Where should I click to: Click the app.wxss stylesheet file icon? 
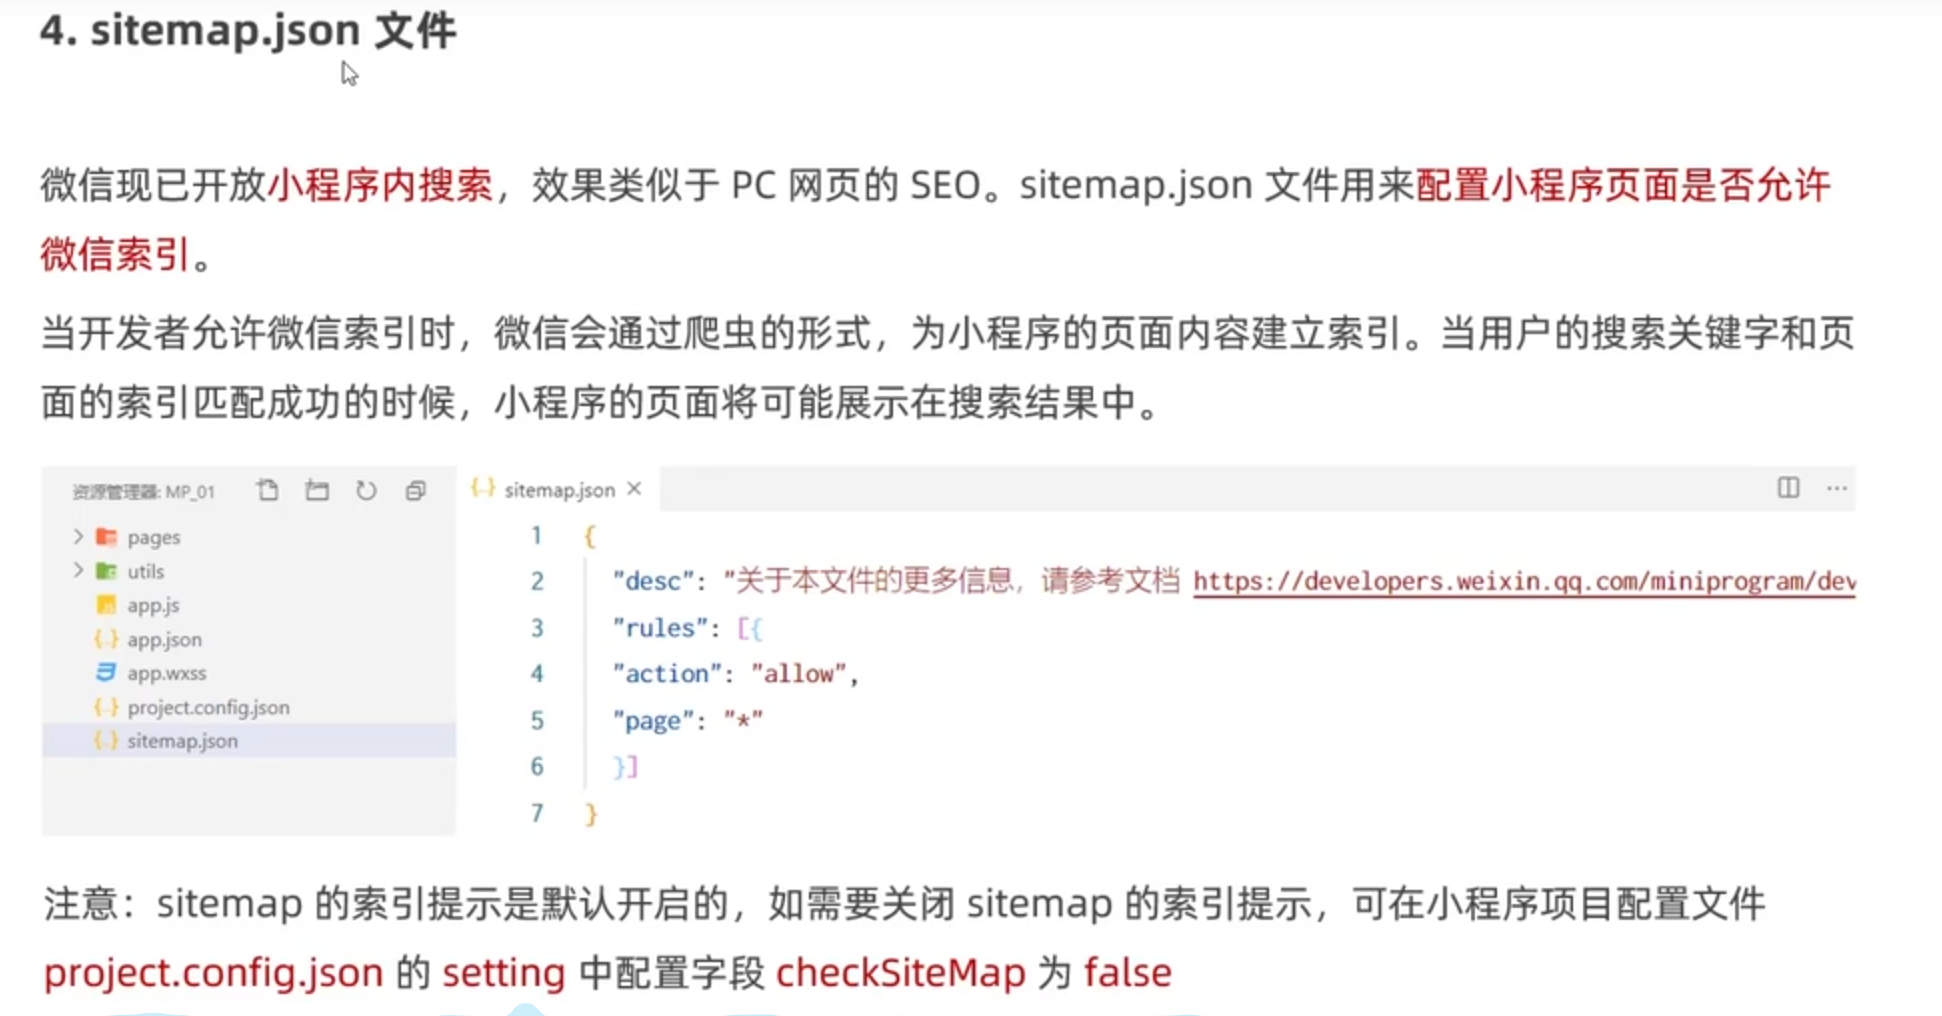106,673
